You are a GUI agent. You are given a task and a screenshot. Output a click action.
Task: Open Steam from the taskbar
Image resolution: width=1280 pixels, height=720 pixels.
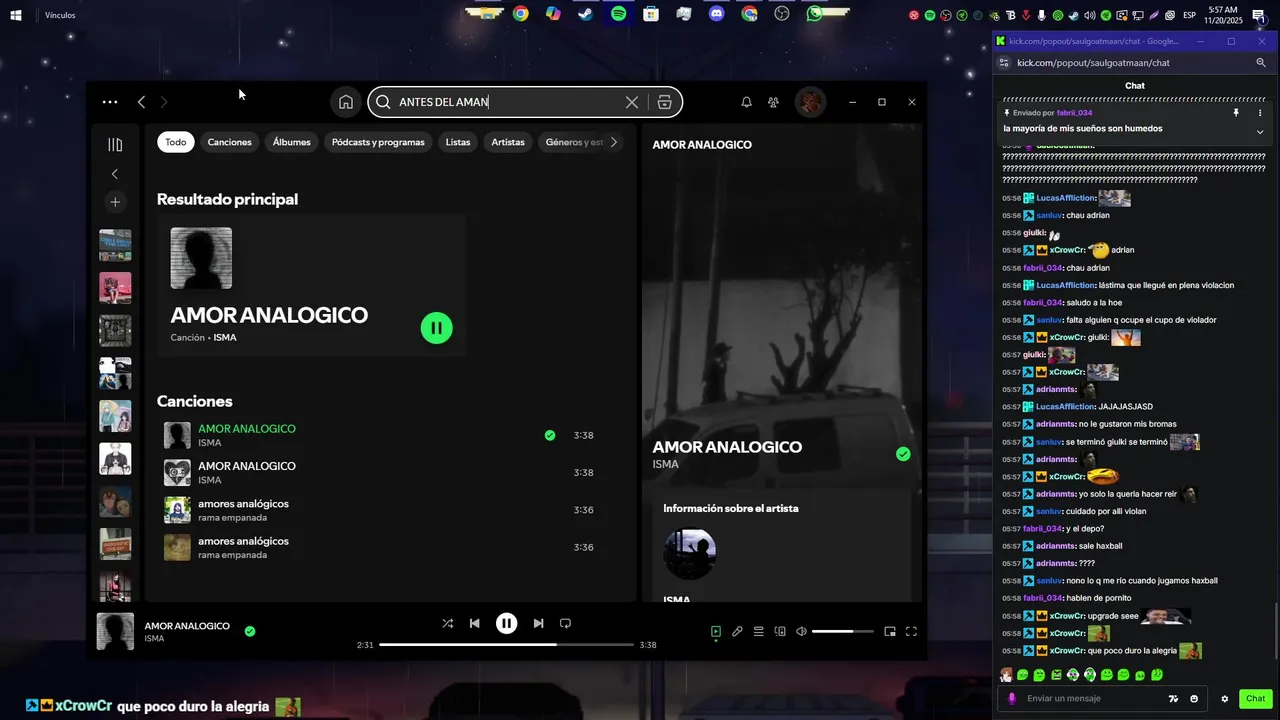point(586,14)
